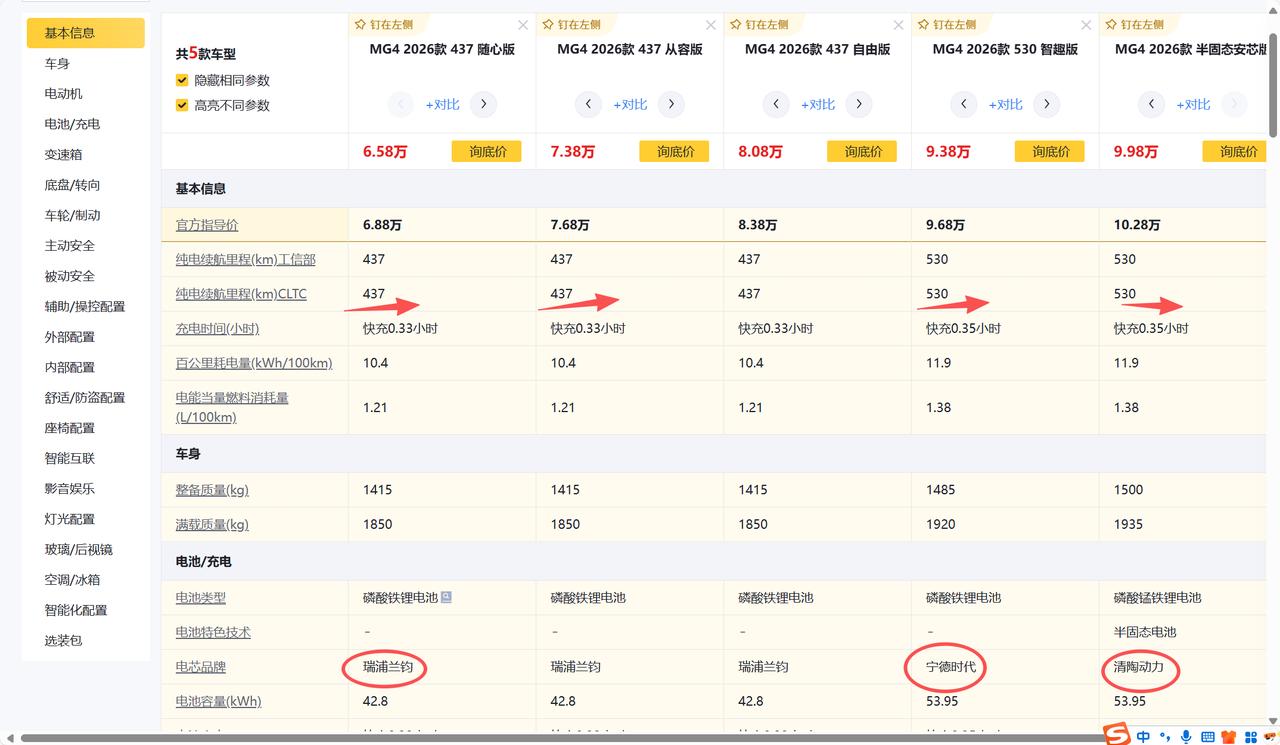This screenshot has width=1280, height=745.
Task: Add MG4 437 随心版 to comparison via +对比
Action: tap(442, 104)
